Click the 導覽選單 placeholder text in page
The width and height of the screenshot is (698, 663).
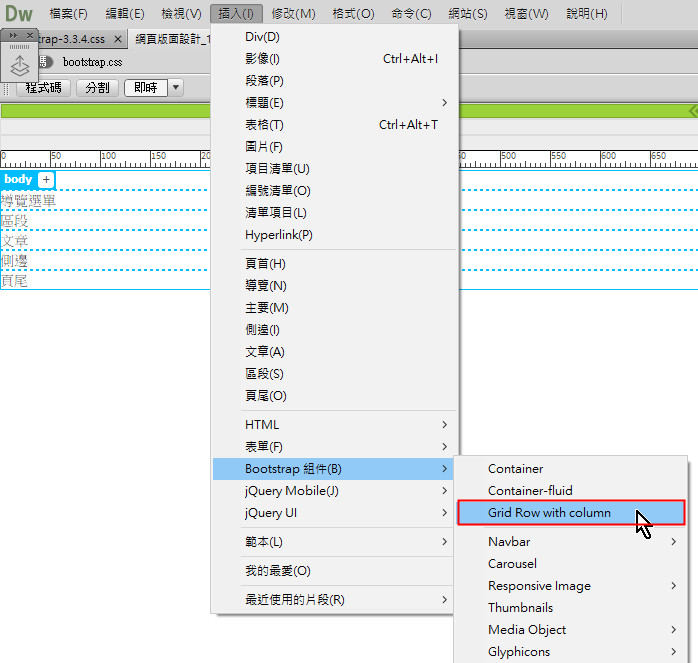[28, 201]
